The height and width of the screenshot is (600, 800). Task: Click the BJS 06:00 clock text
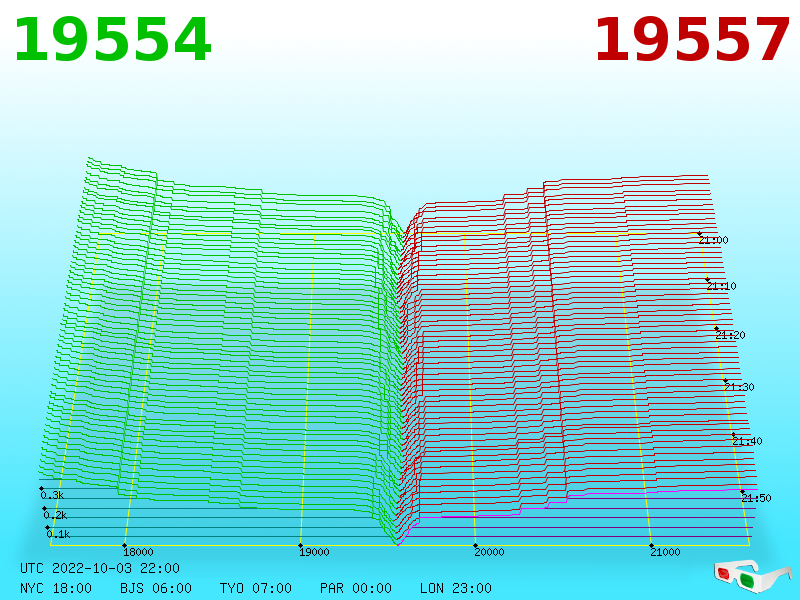[x=156, y=588]
